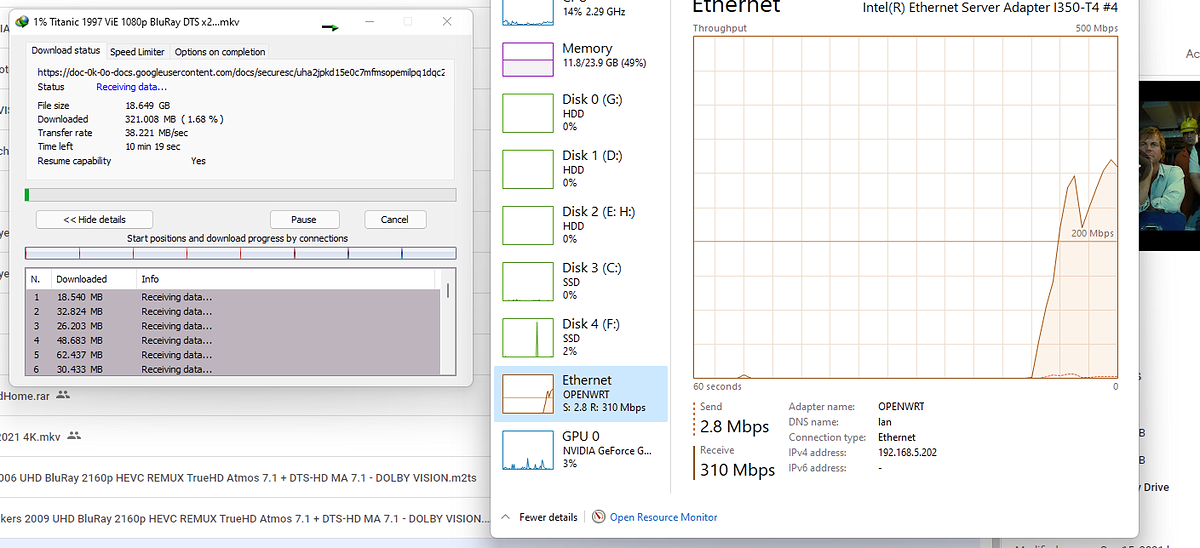Click the Resource Monitor gauge icon
The image size is (1200, 548).
click(598, 517)
